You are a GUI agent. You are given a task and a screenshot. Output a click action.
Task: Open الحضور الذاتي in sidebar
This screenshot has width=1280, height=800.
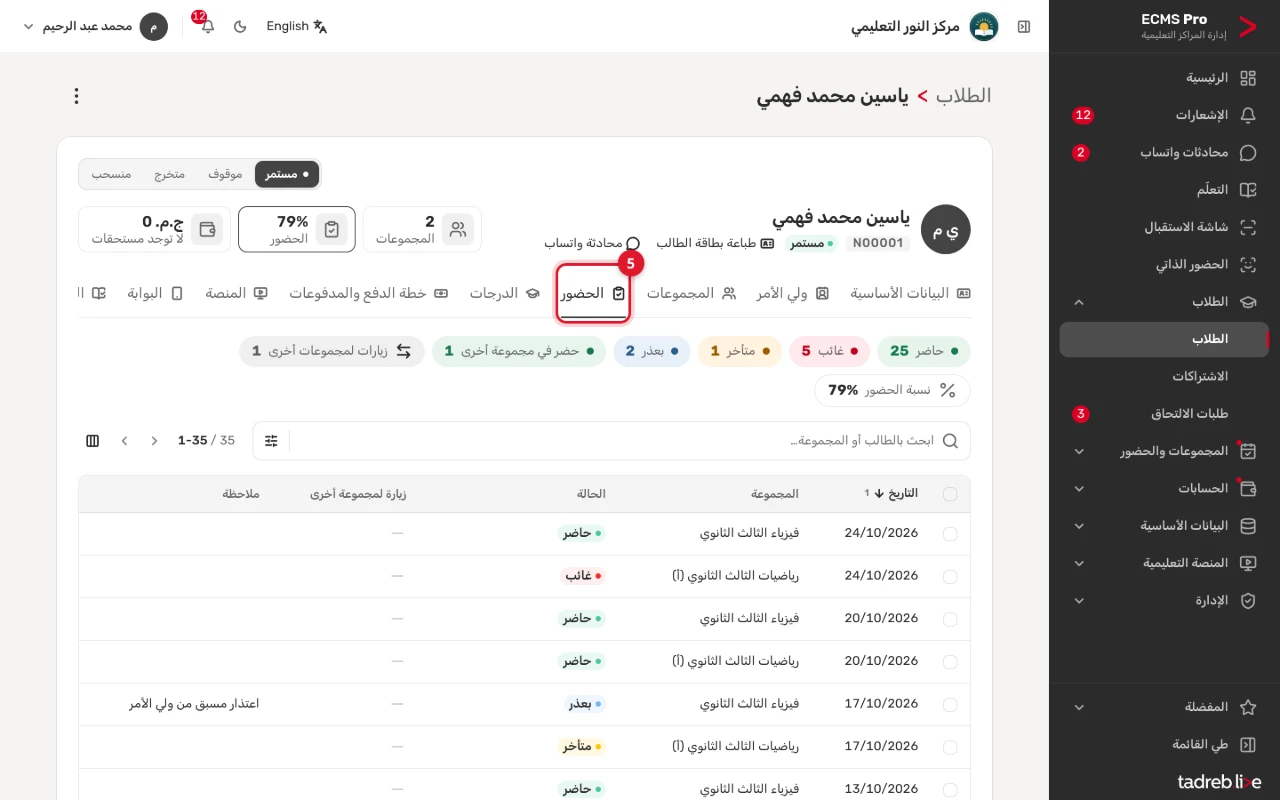(x=1164, y=265)
